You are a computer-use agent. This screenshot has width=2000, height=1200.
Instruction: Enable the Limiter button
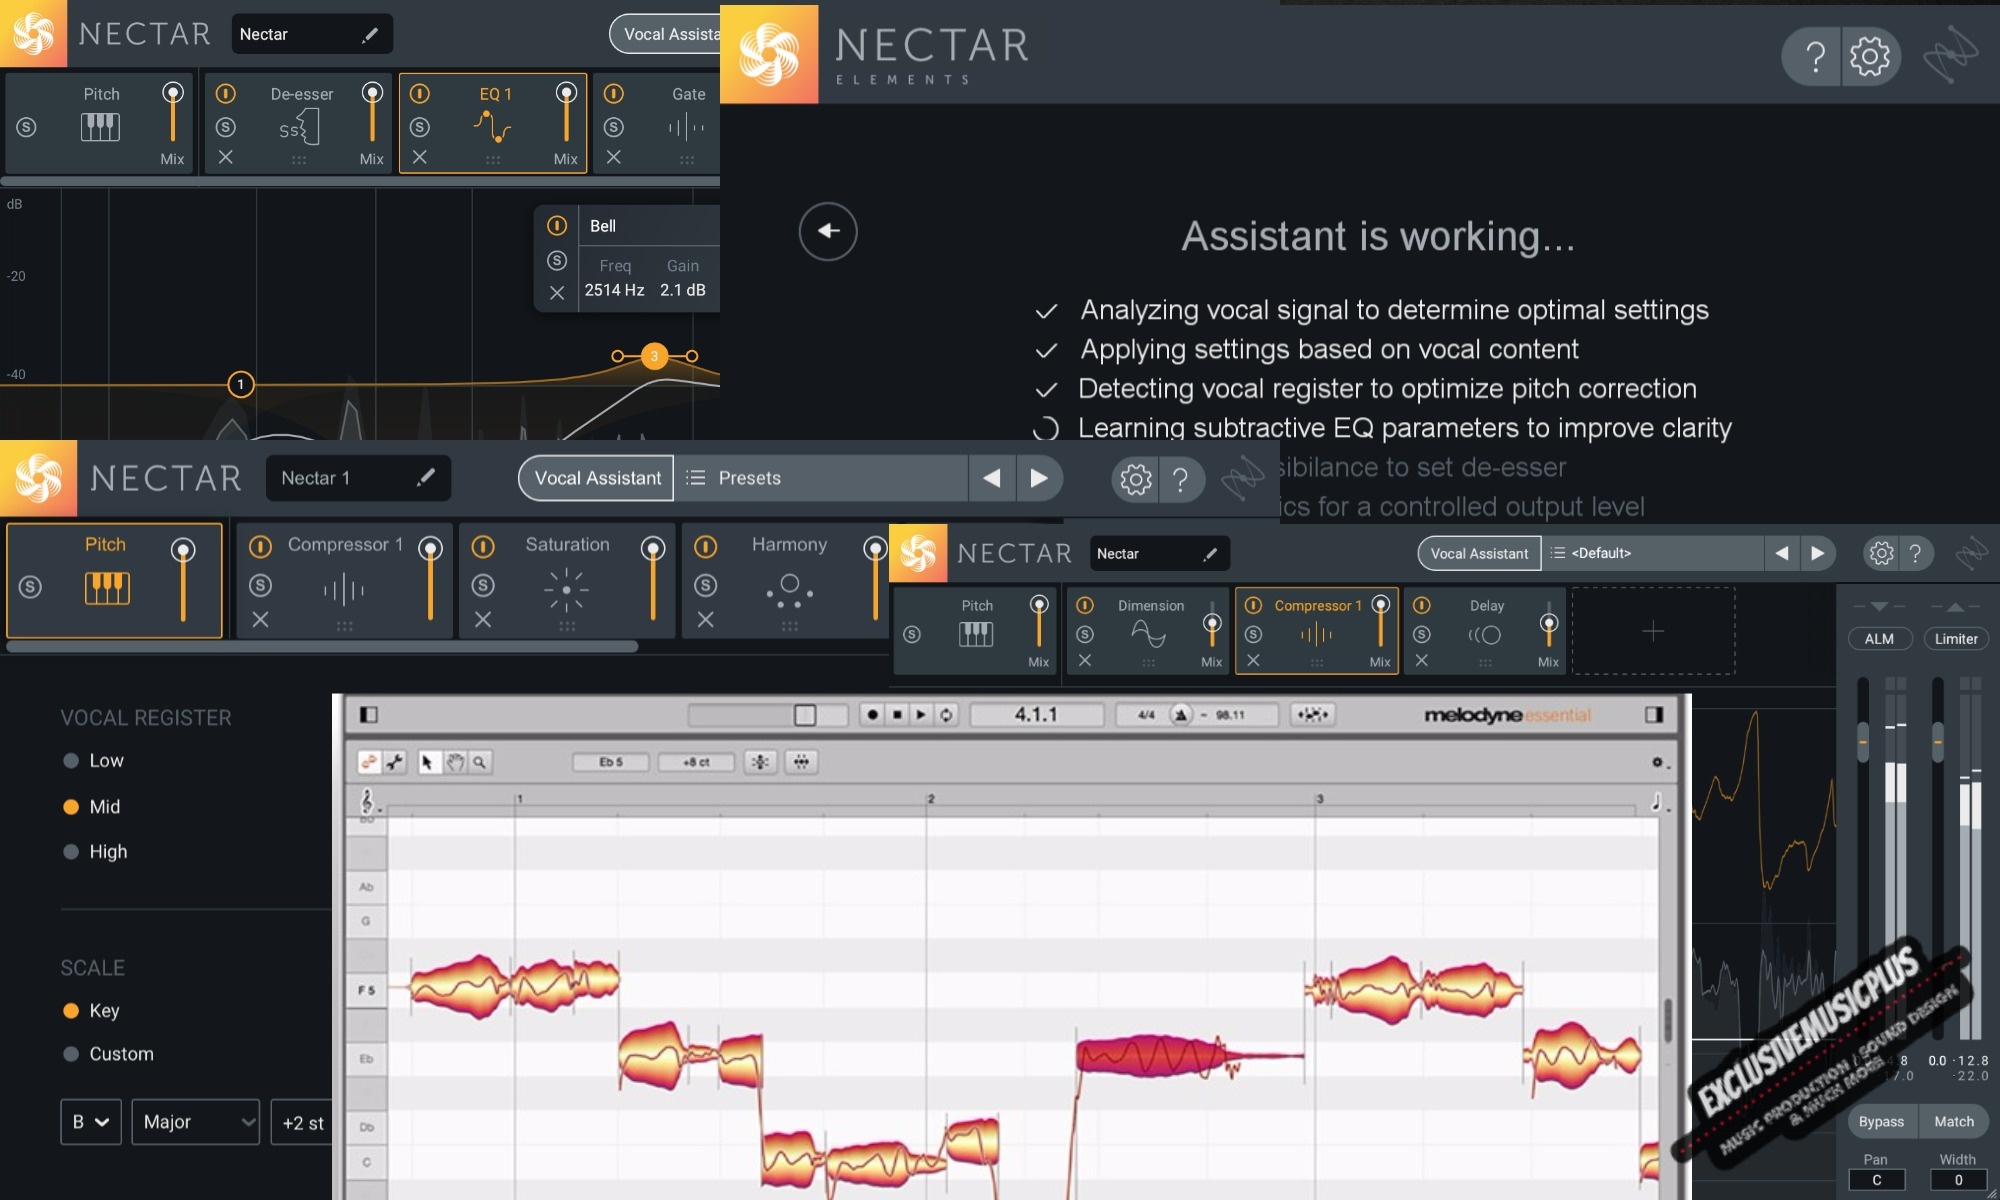click(1956, 639)
